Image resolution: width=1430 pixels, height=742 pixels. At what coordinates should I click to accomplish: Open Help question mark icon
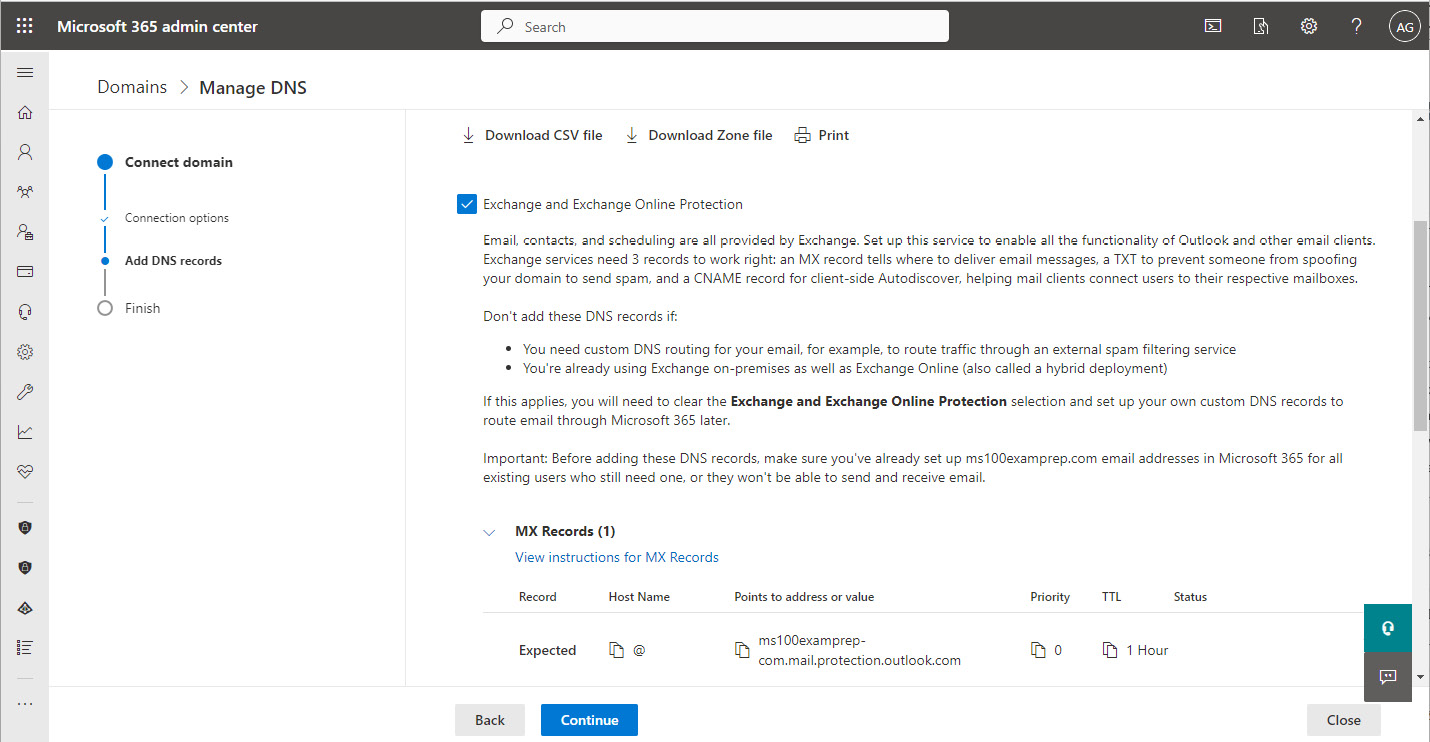(x=1357, y=26)
